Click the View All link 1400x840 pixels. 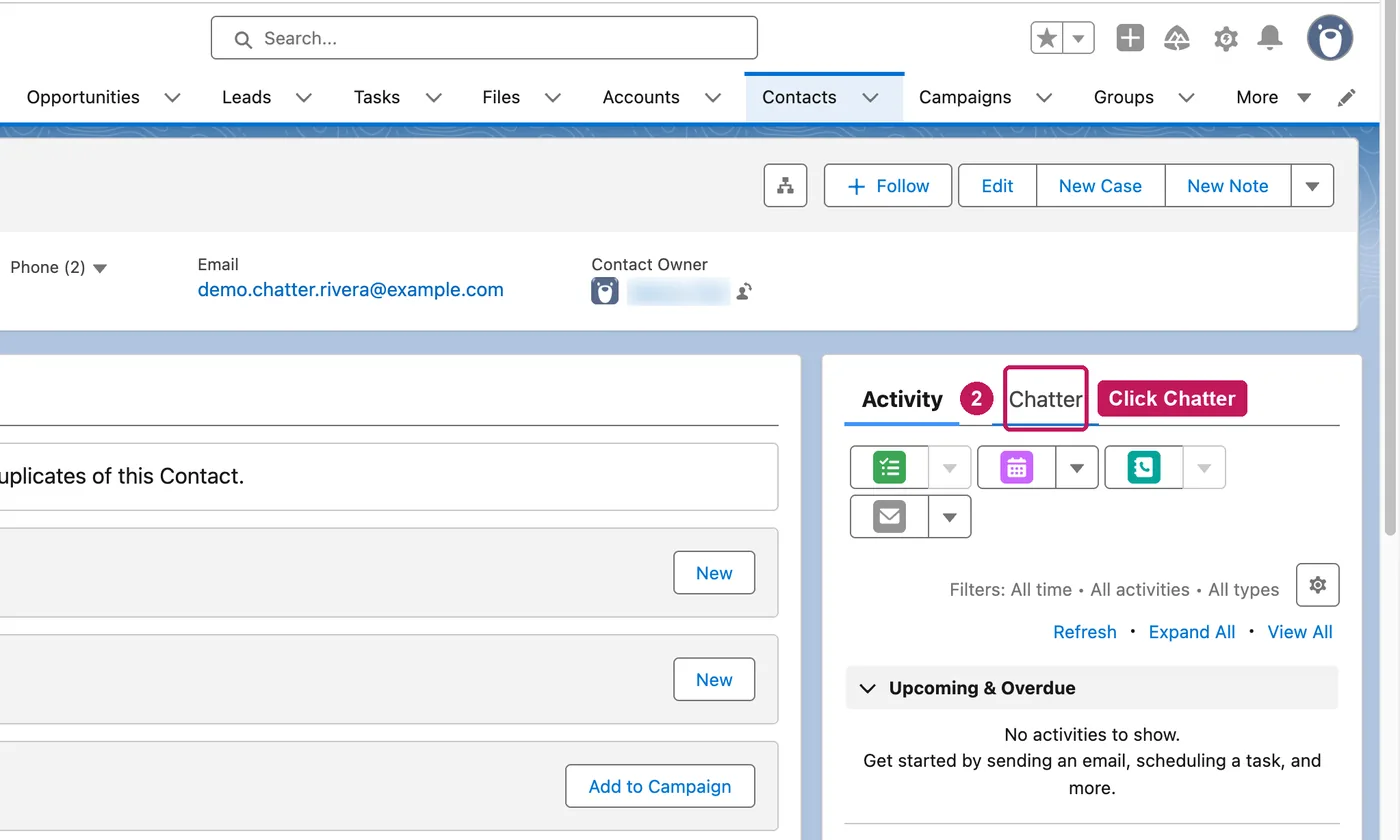(x=1300, y=632)
